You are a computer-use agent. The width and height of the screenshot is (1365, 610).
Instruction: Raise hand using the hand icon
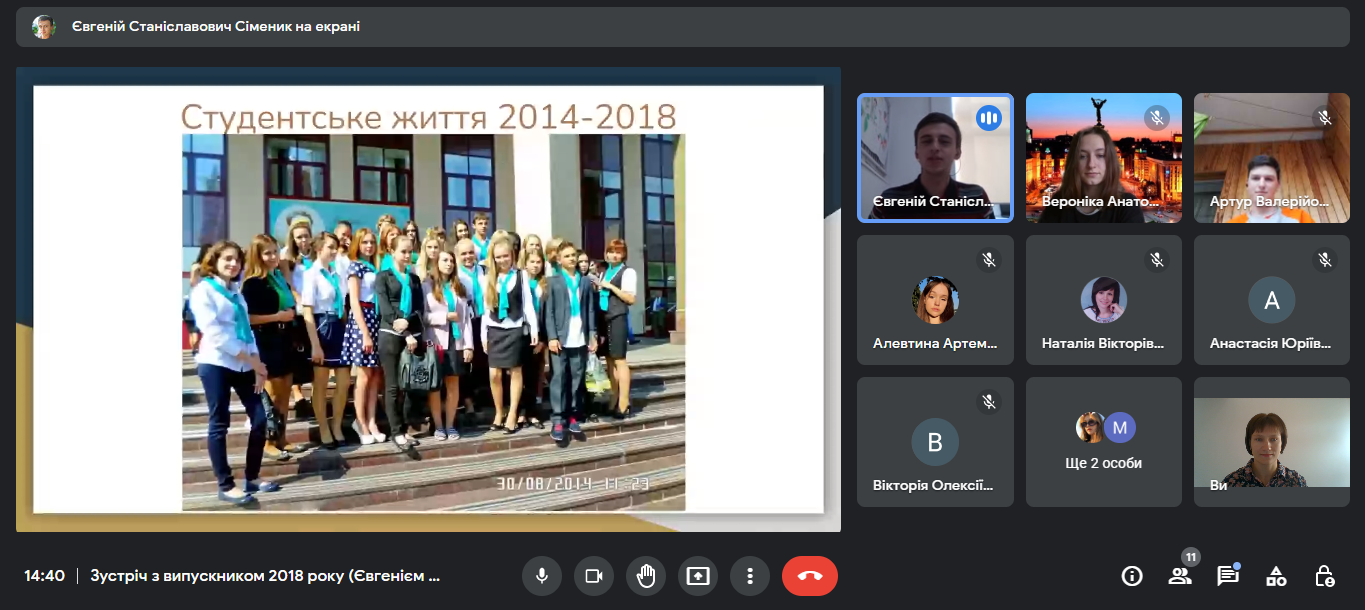point(646,576)
